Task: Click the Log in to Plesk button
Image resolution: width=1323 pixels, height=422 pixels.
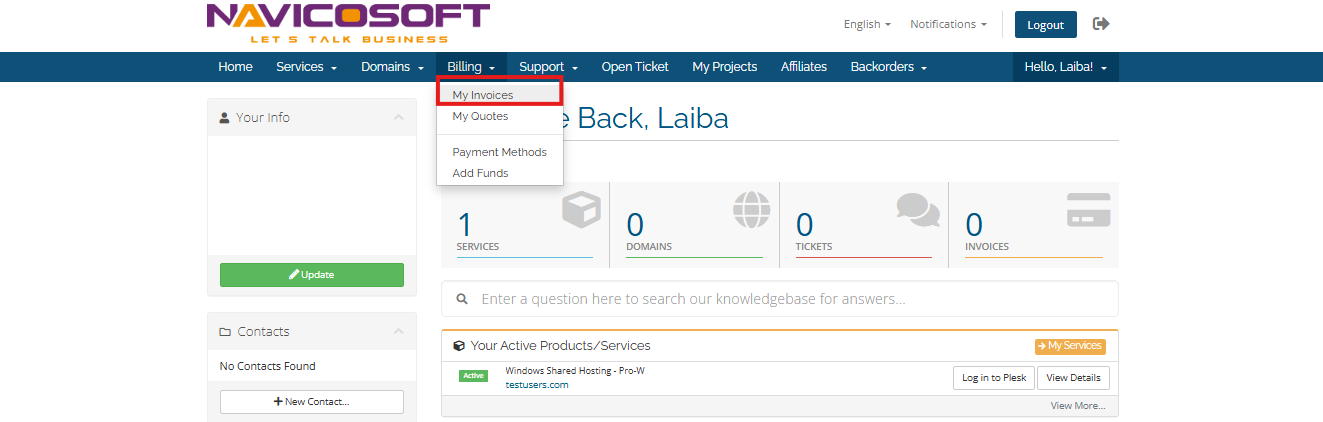Action: 992,378
